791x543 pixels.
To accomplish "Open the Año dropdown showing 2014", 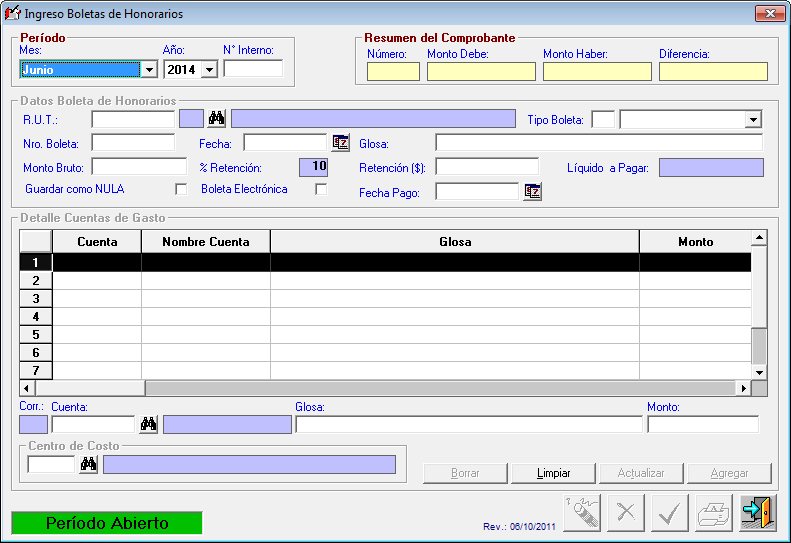I will pos(209,70).
